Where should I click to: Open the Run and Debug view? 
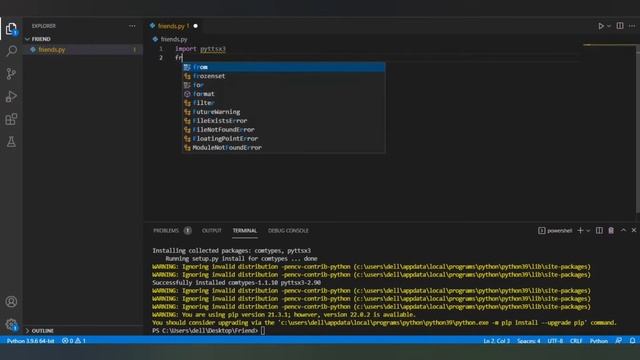click(x=11, y=97)
